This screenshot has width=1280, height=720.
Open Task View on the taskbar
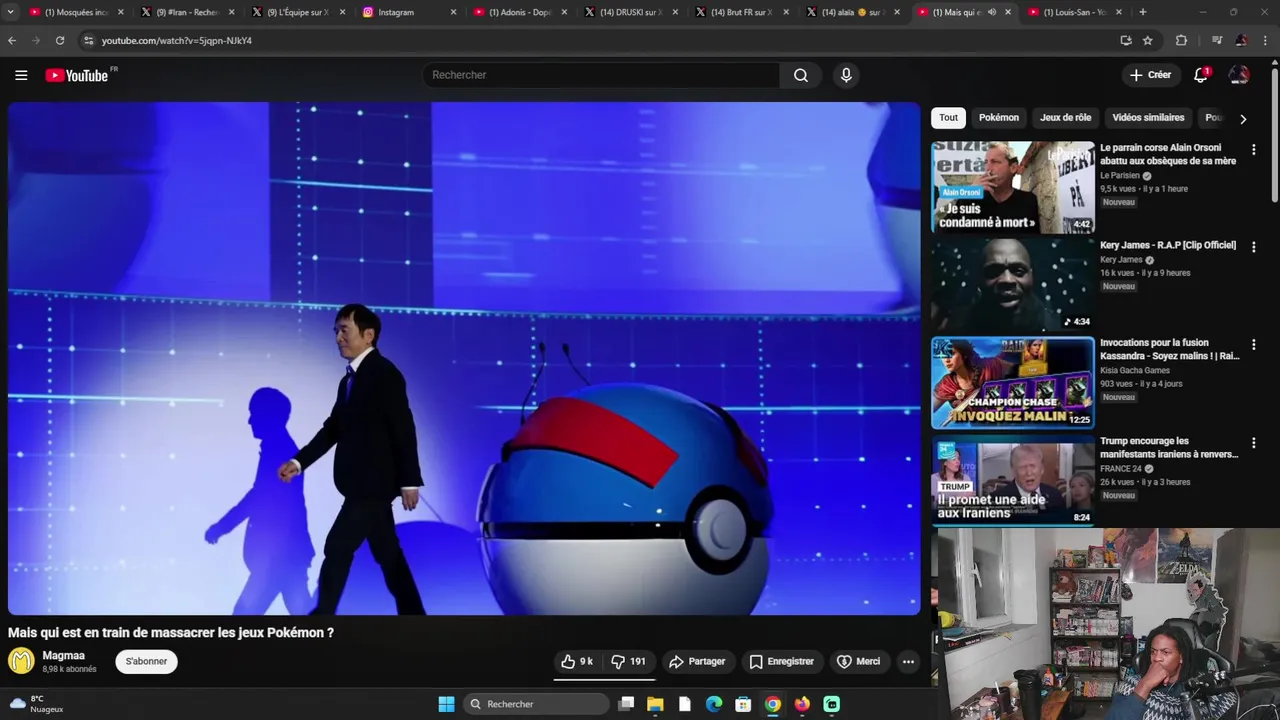(626, 704)
